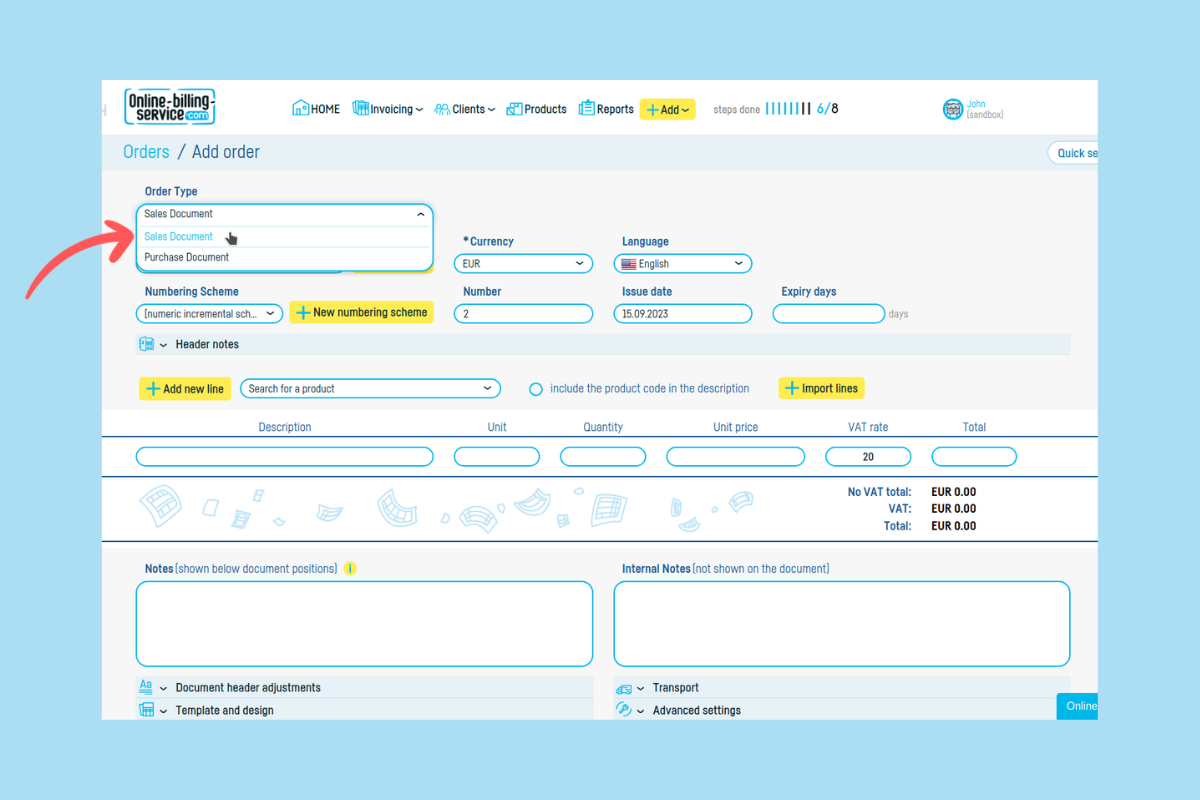Click the Transport truck icon
The image size is (1200, 800).
[624, 688]
